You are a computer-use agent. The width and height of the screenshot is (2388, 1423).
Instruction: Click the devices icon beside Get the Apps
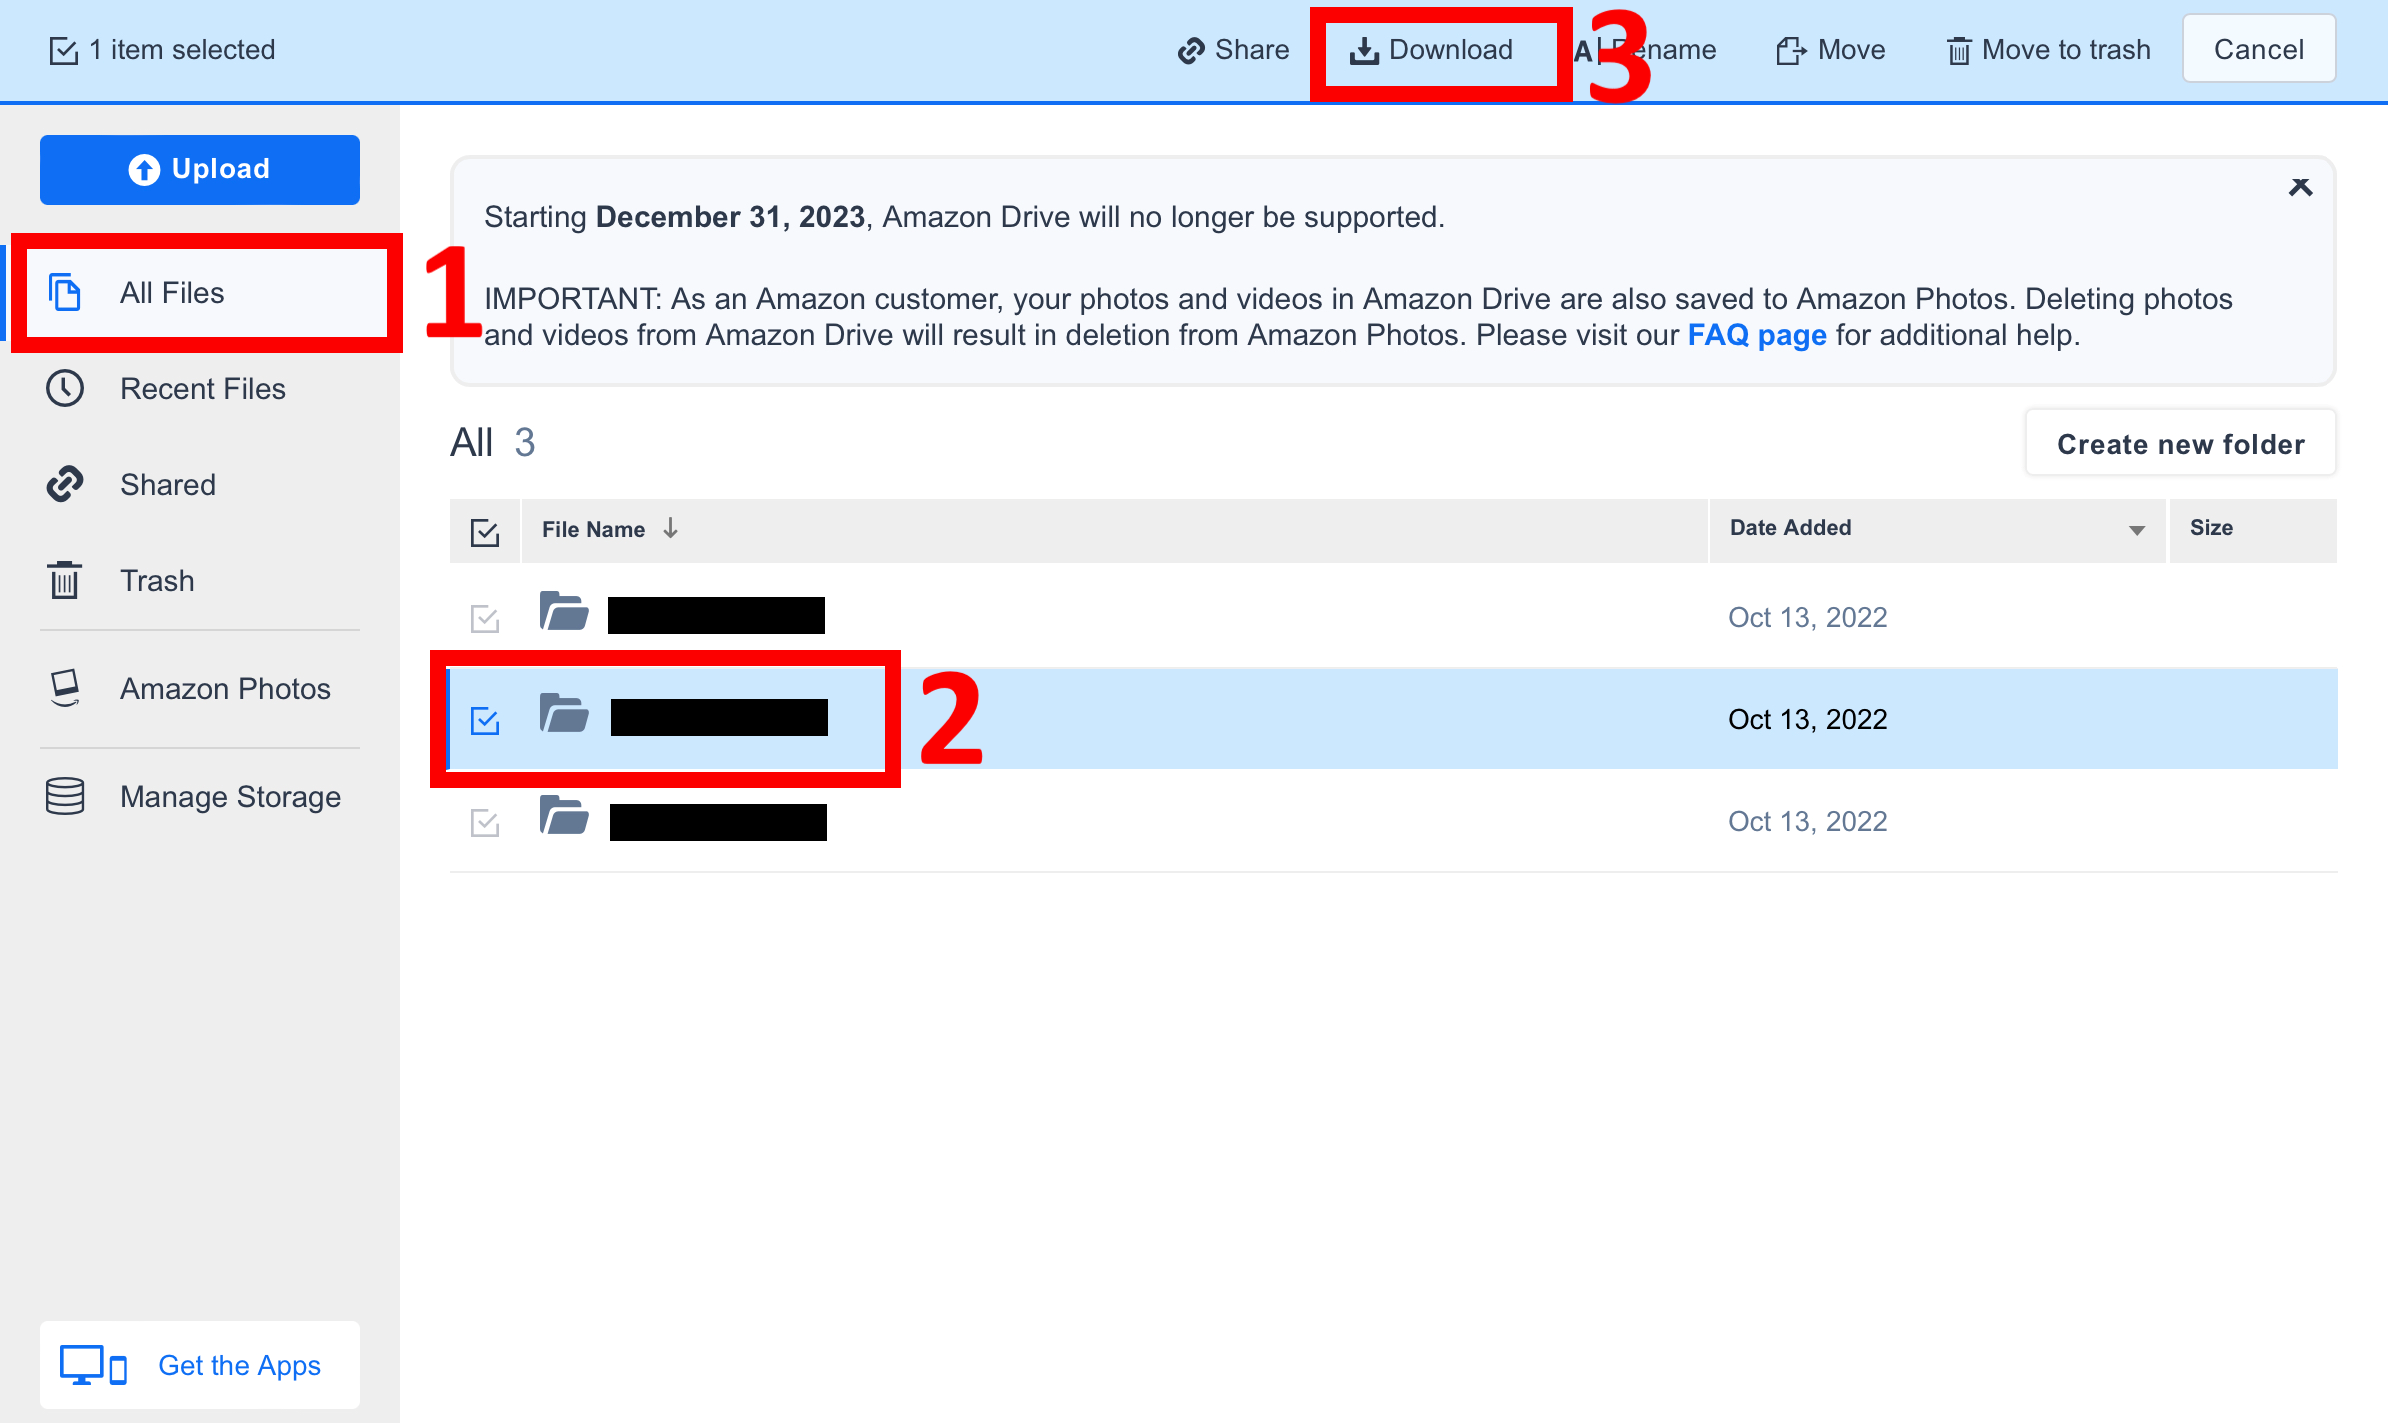coord(93,1365)
